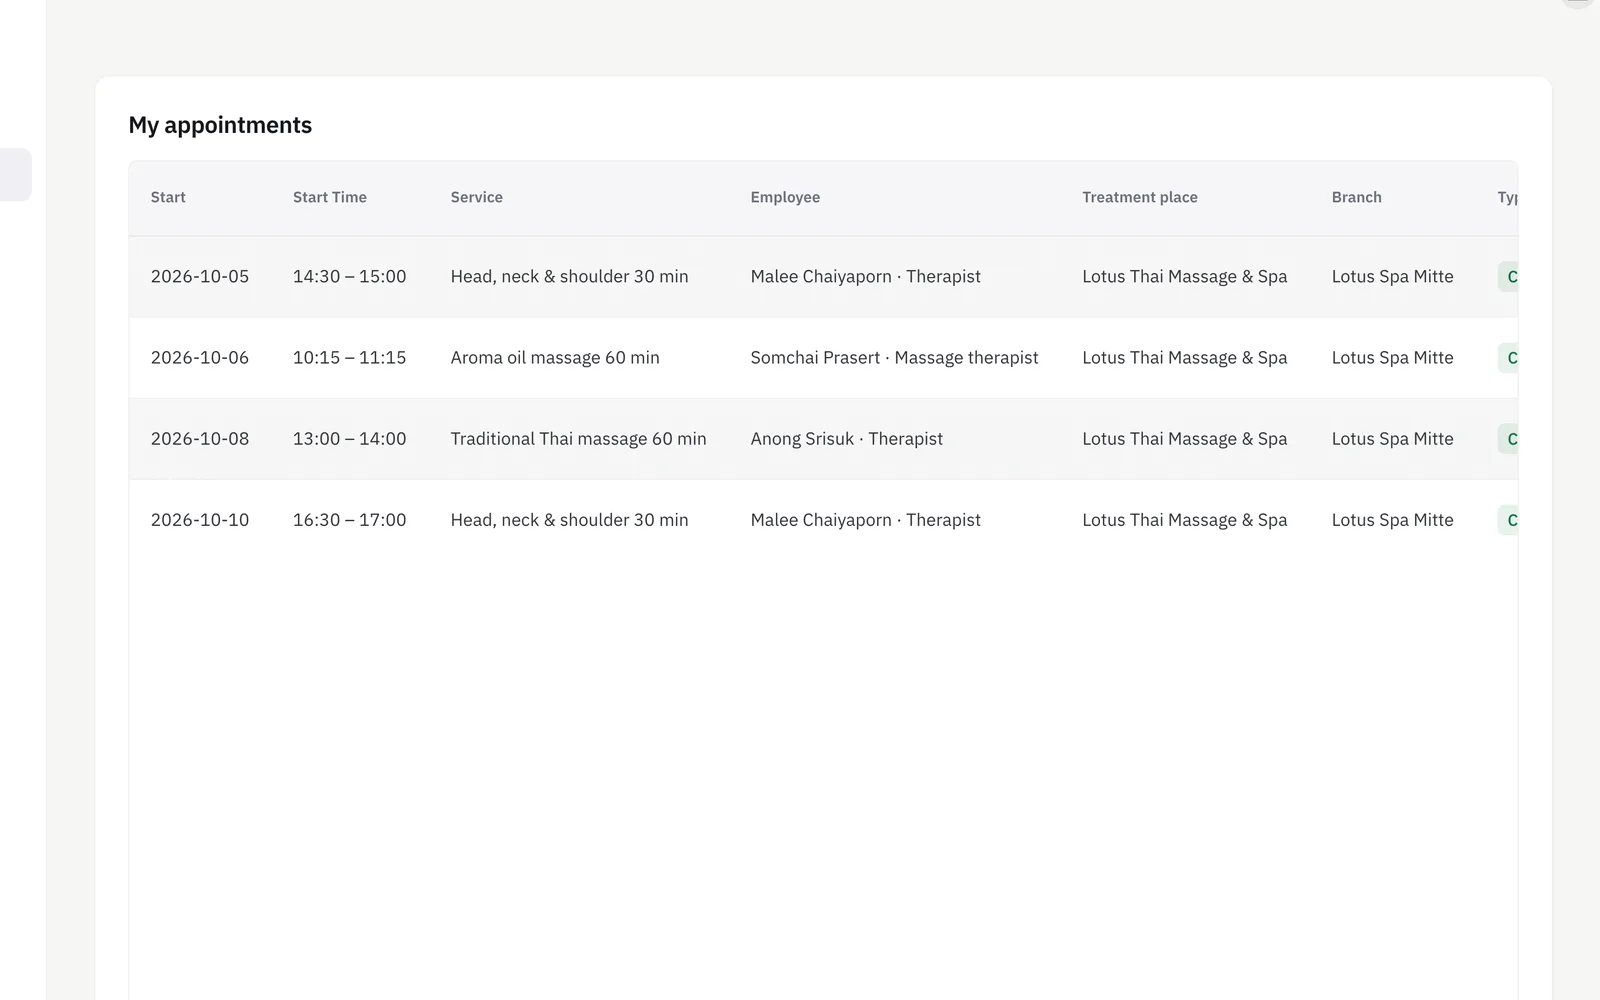
Task: Click Lotus Spa Mitte branch in 2026-10-08 row
Action: click(x=1393, y=438)
